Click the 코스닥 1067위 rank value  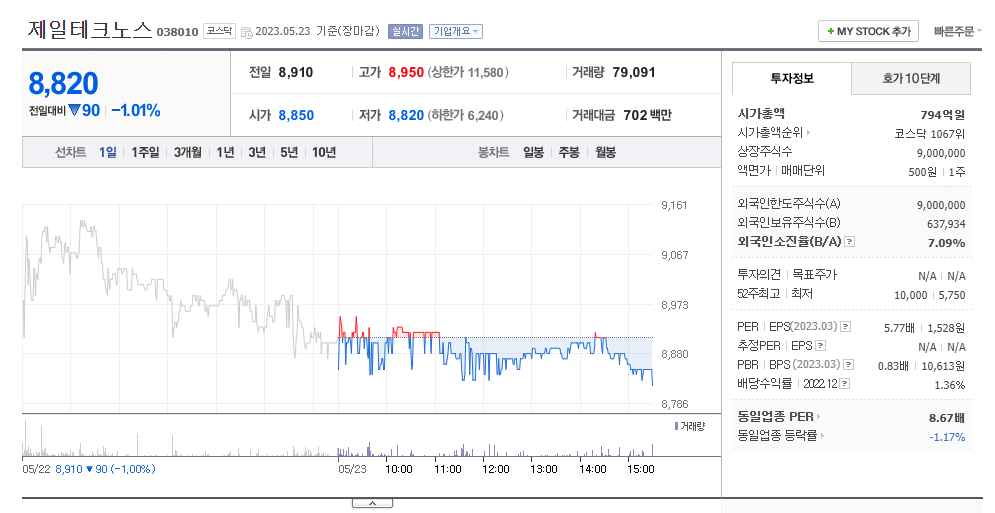point(930,134)
